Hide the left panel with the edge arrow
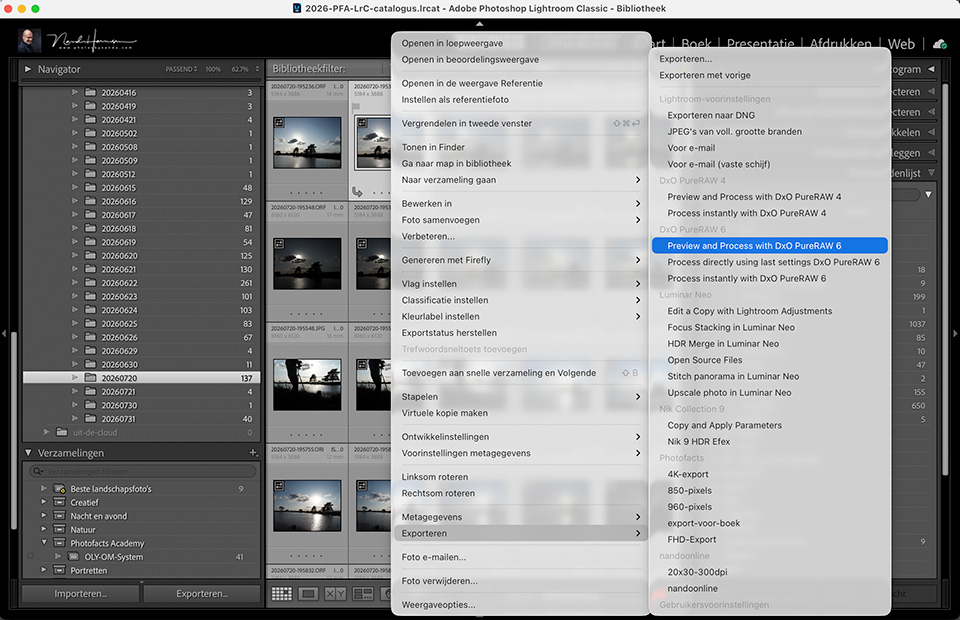 click(4, 334)
